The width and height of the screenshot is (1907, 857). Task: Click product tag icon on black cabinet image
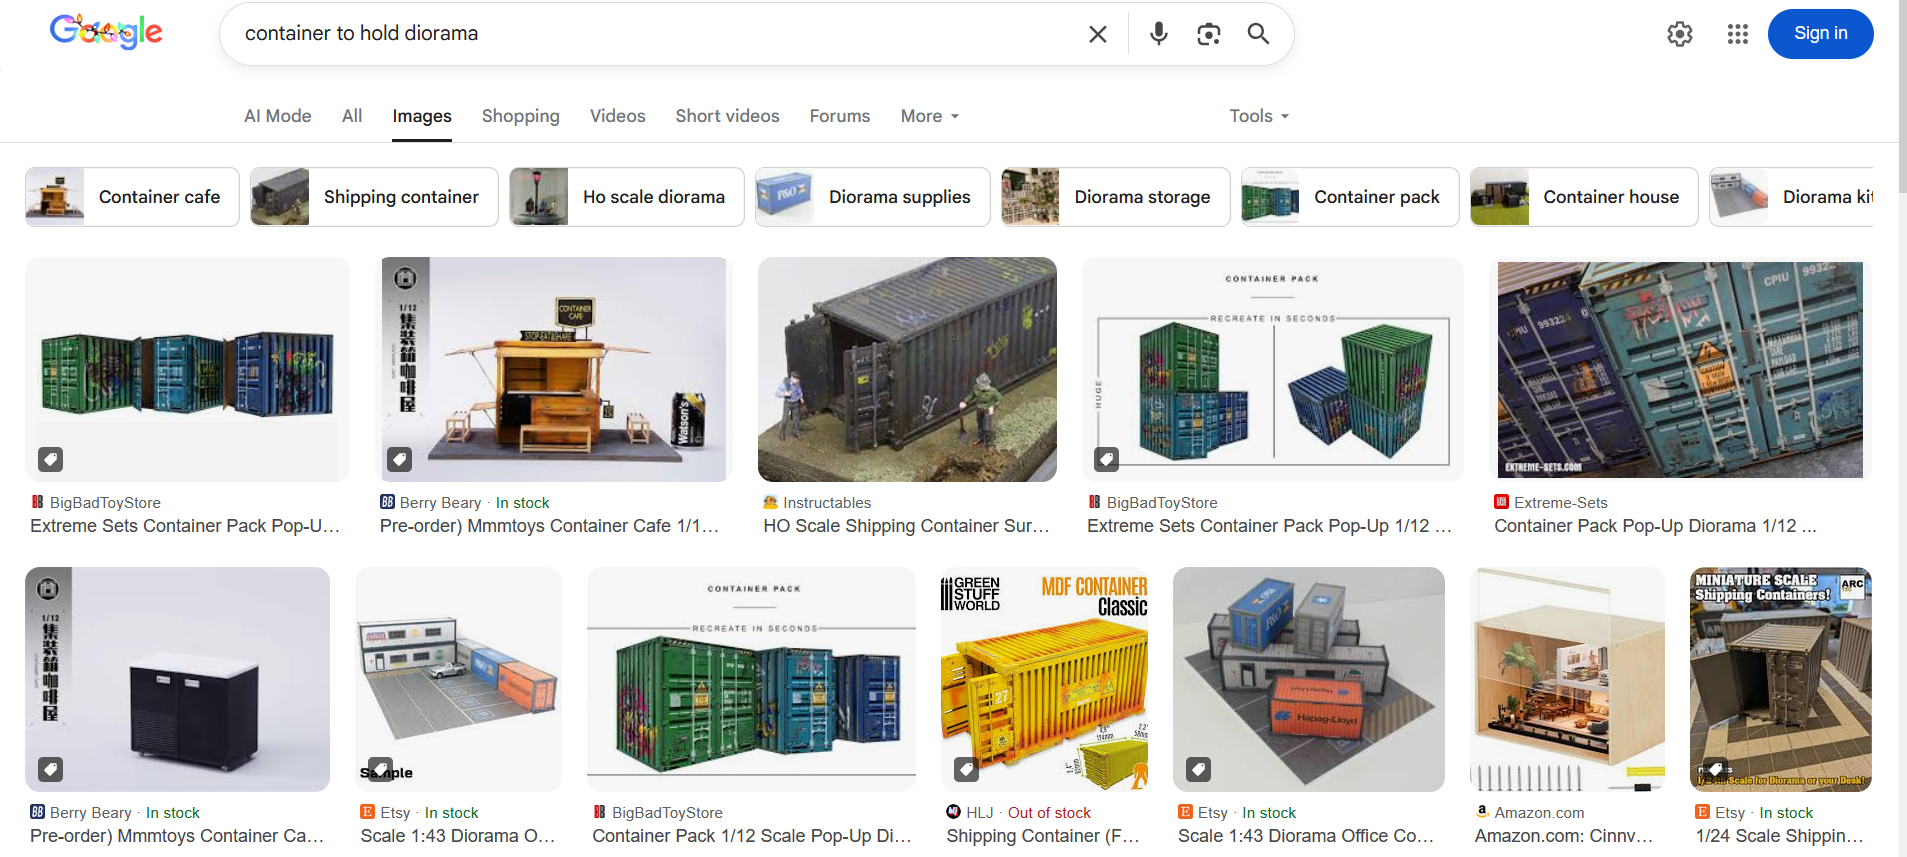tap(50, 769)
